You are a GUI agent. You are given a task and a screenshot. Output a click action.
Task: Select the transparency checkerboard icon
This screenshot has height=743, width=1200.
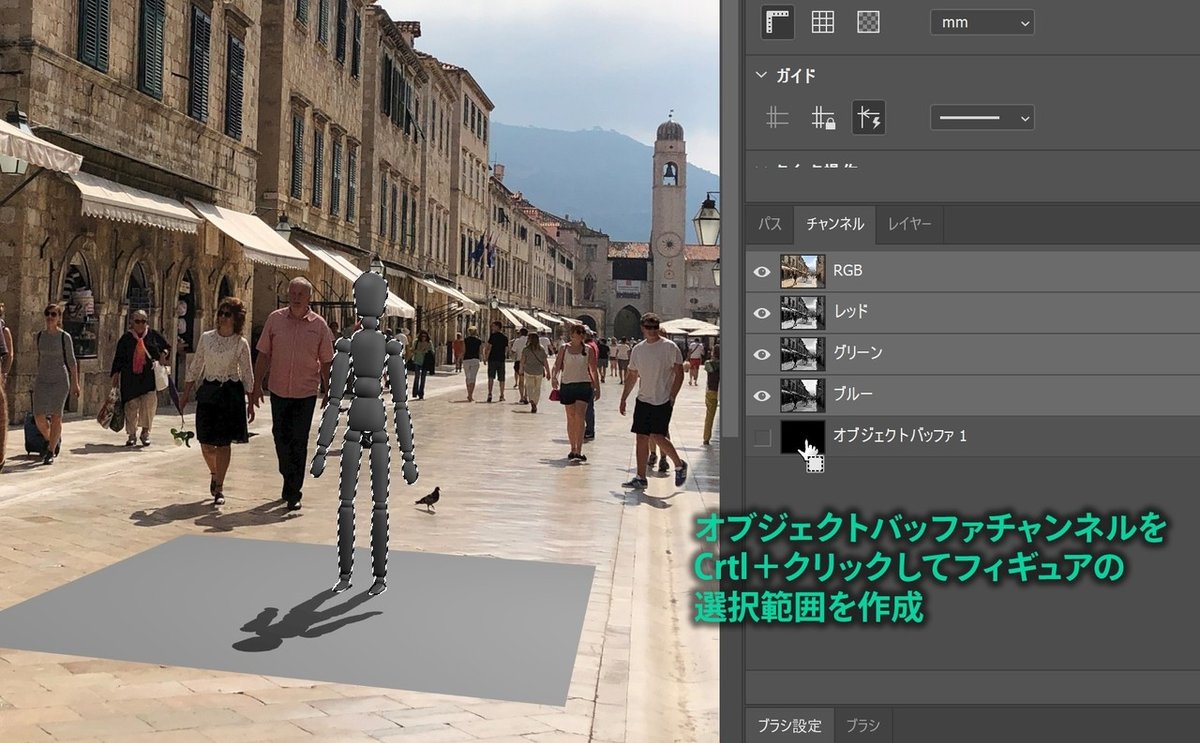[867, 22]
